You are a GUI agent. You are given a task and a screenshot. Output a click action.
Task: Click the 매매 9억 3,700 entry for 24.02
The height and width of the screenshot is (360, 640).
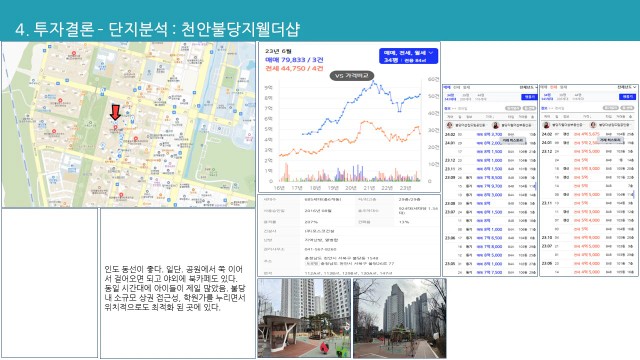click(x=489, y=134)
